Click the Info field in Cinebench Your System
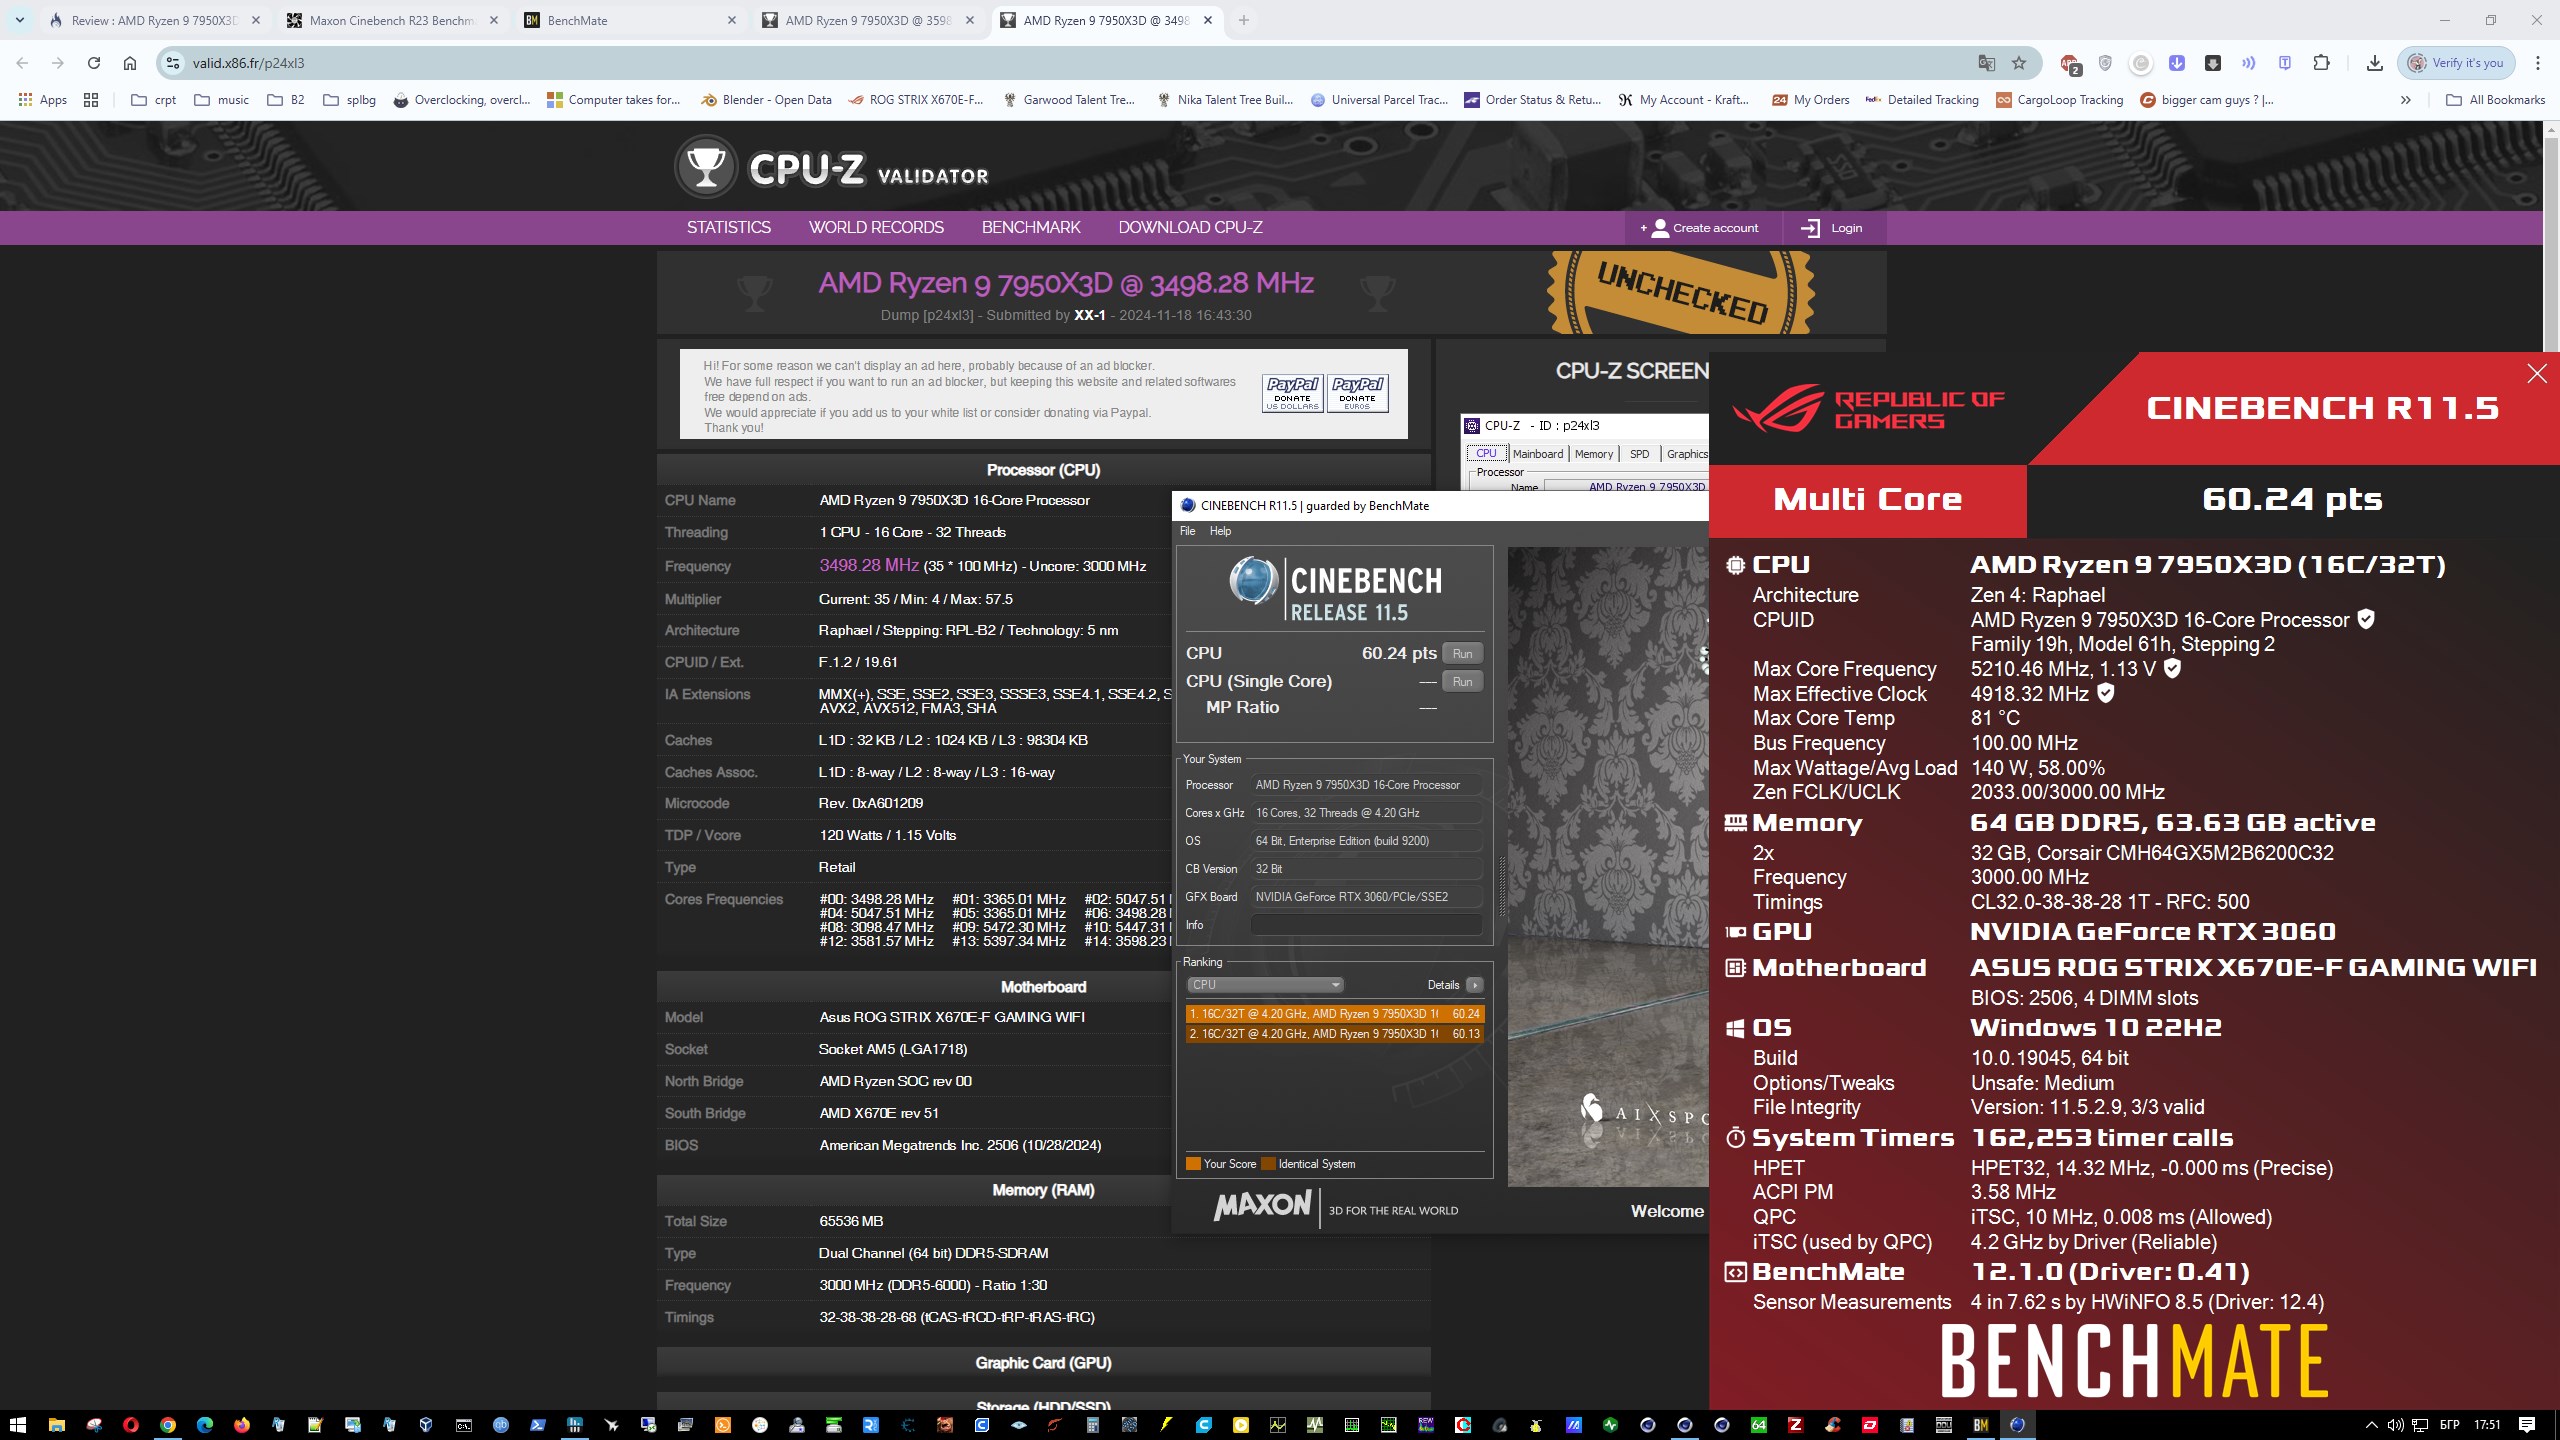Screen dimensions: 2560x1440 tap(1366, 925)
